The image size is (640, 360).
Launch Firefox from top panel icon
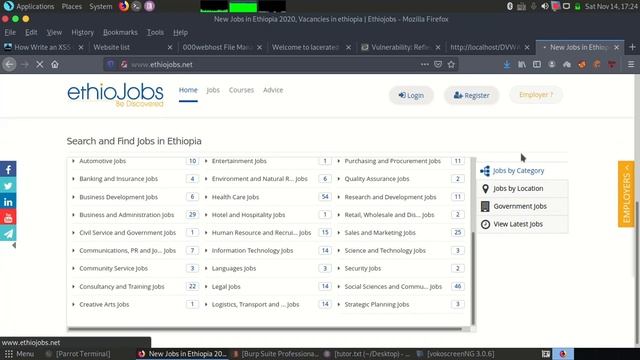[x=124, y=6]
